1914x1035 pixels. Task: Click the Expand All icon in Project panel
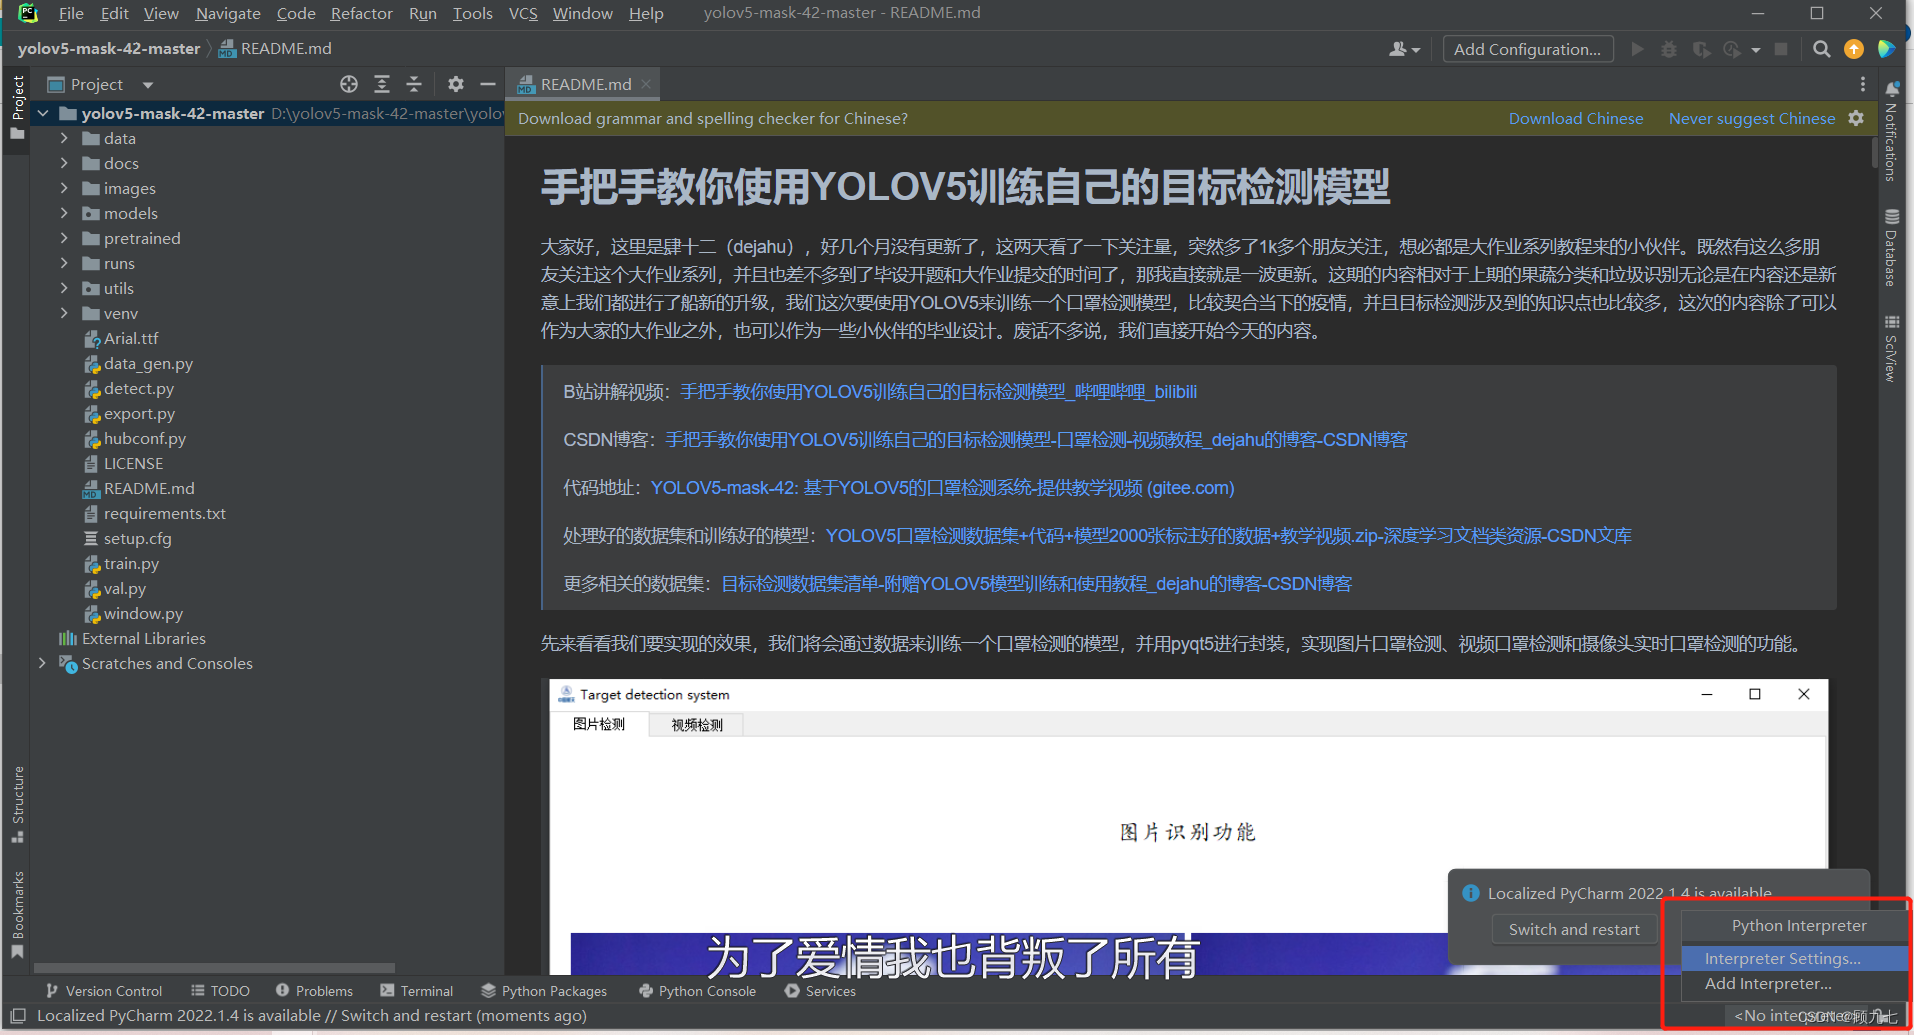pos(382,84)
